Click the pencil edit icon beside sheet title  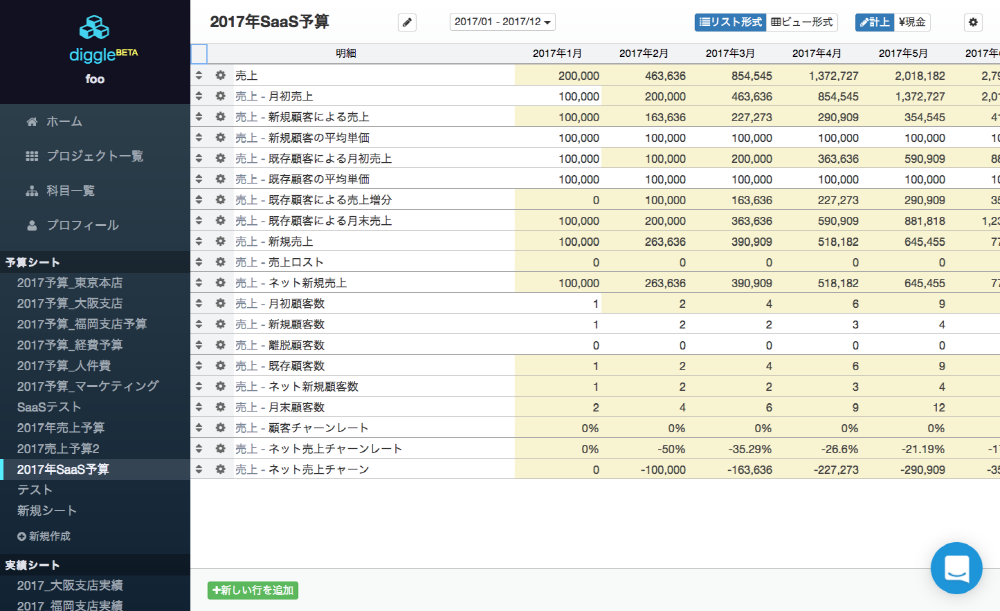click(407, 22)
